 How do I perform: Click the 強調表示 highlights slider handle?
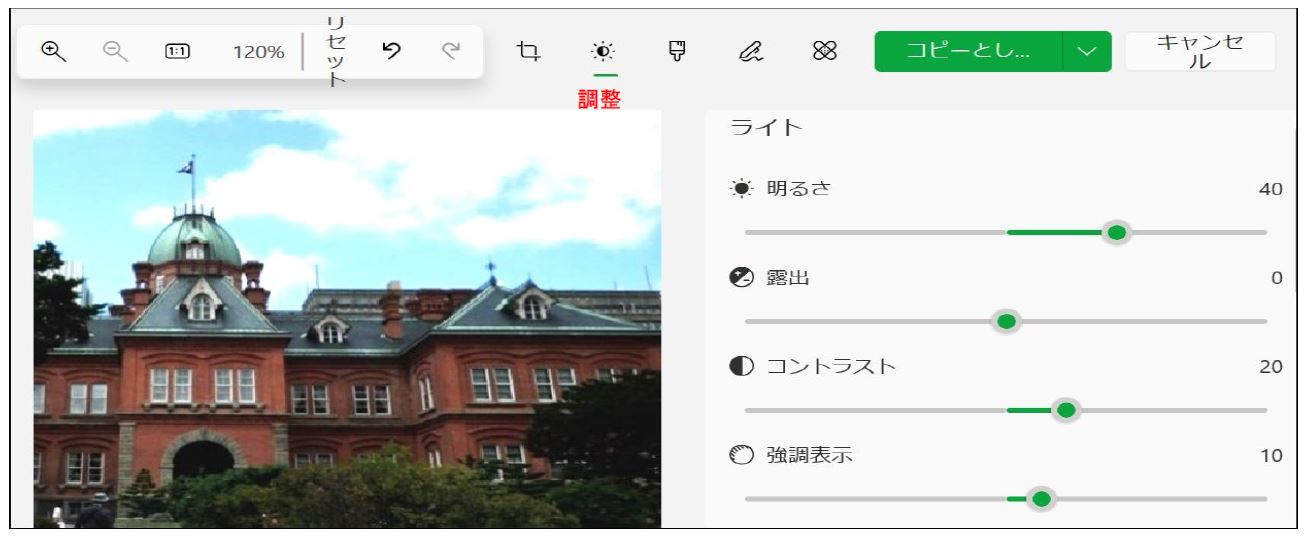1041,499
